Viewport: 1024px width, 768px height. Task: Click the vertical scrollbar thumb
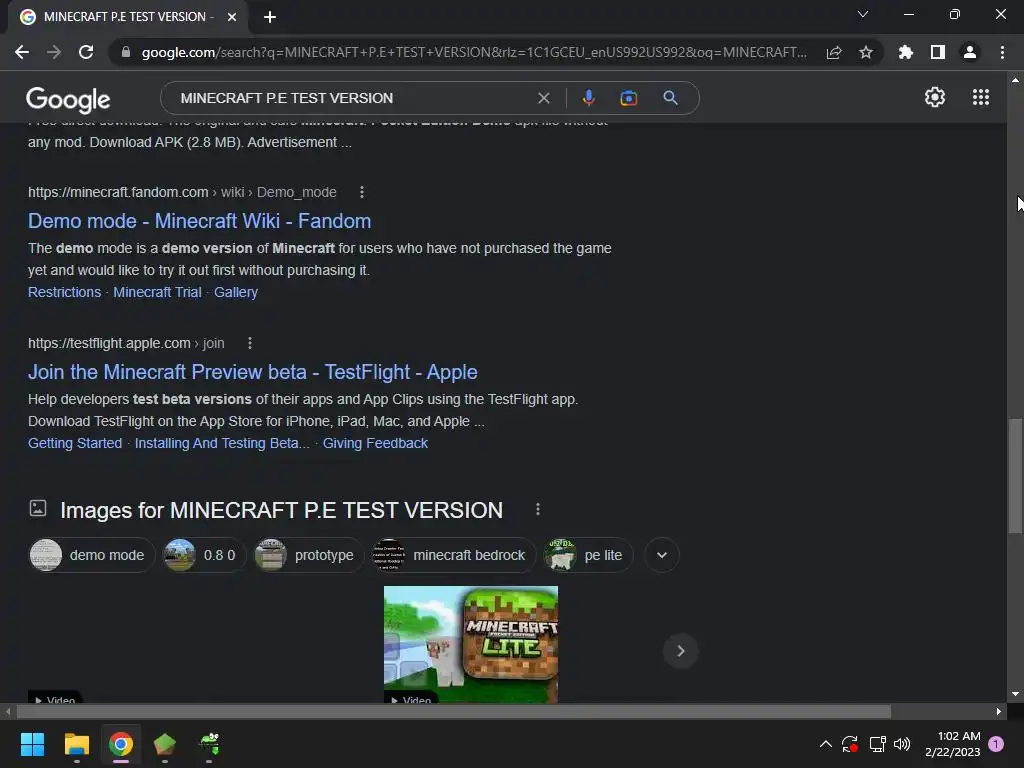coord(1015,475)
